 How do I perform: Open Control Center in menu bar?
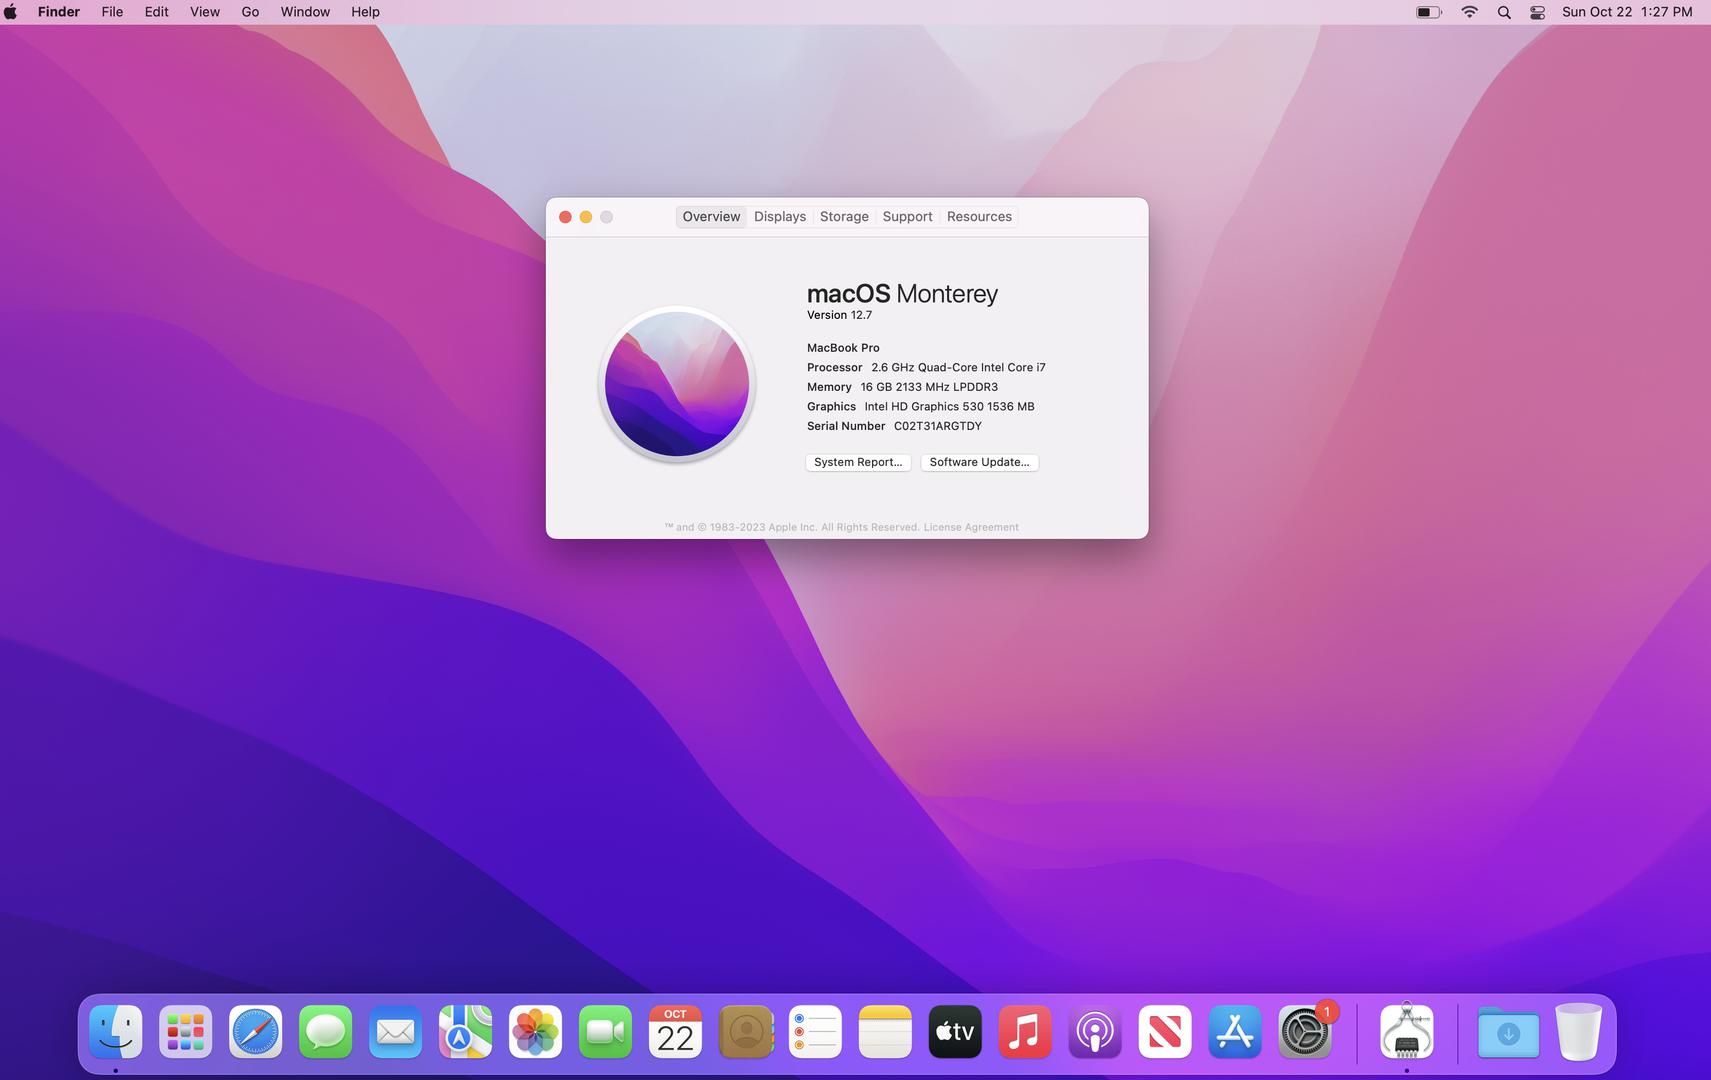pyautogui.click(x=1538, y=12)
